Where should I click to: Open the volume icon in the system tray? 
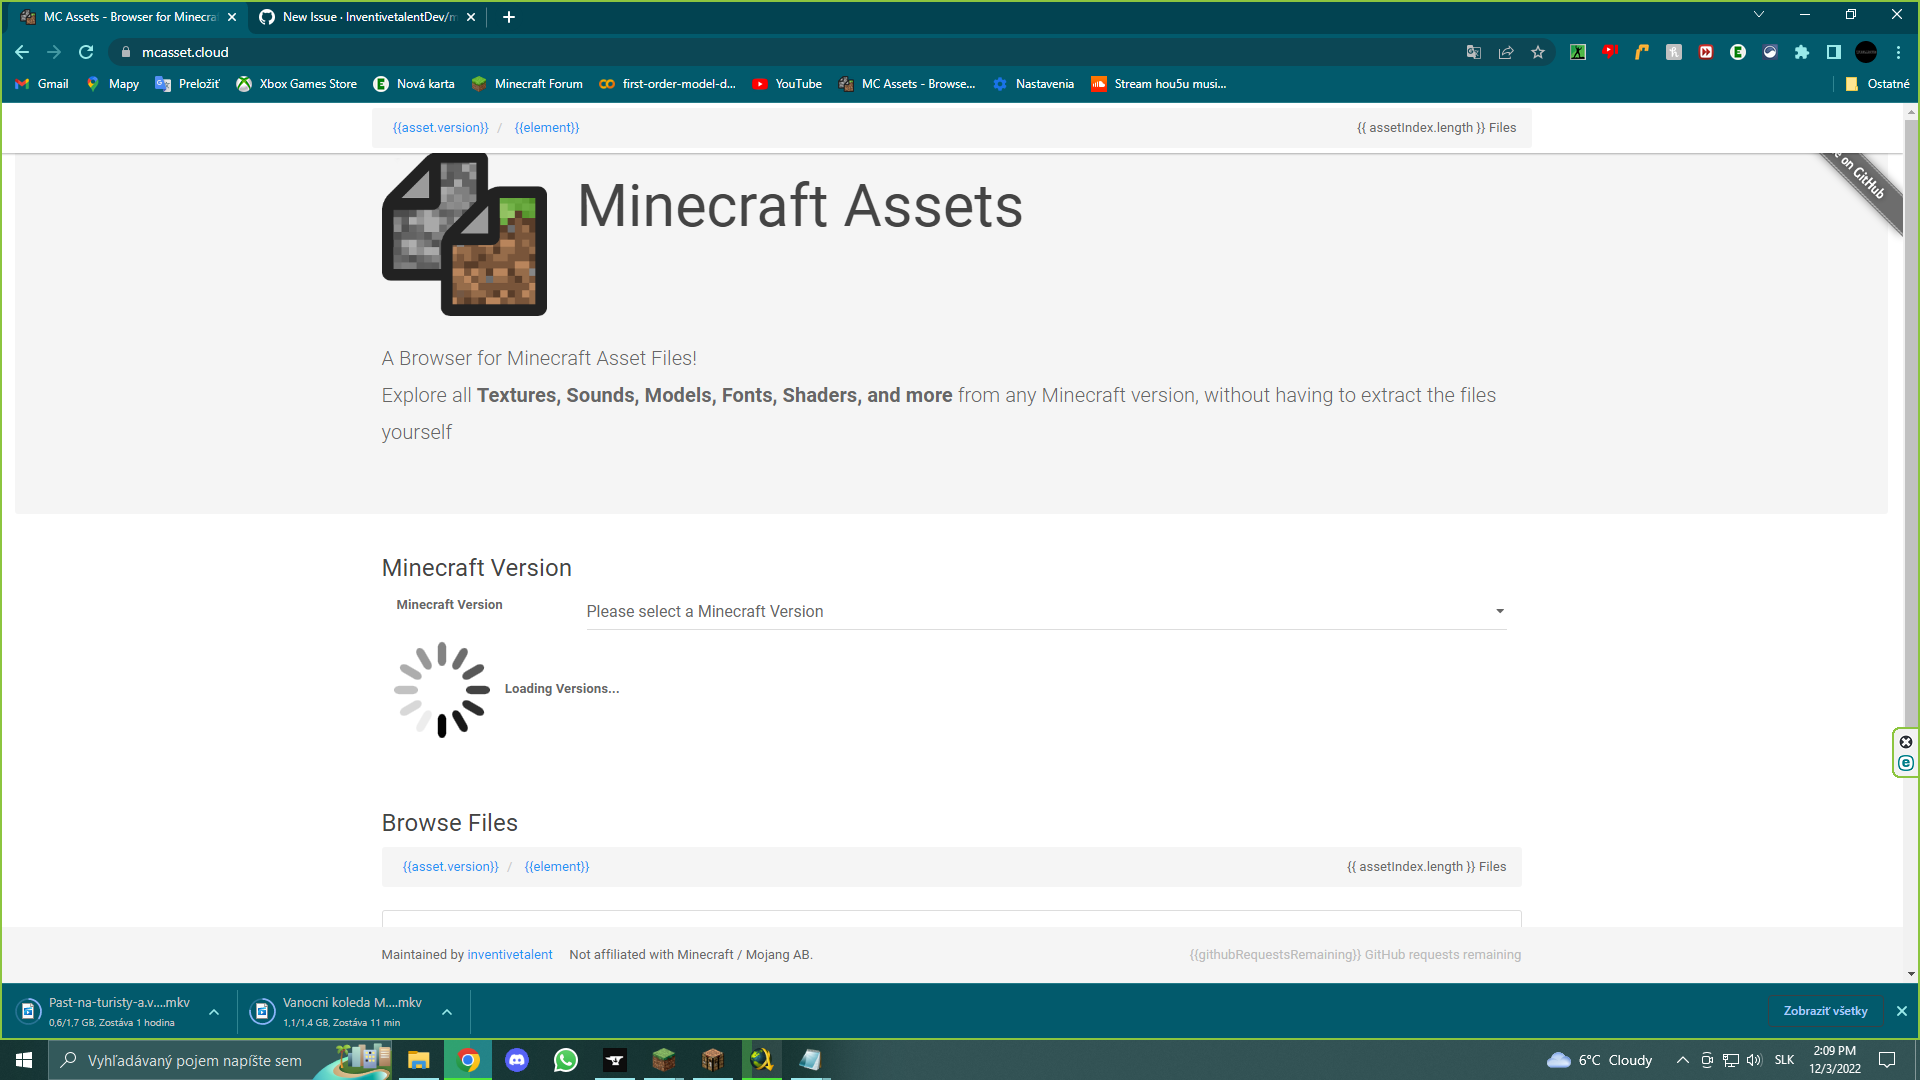(x=1754, y=1060)
